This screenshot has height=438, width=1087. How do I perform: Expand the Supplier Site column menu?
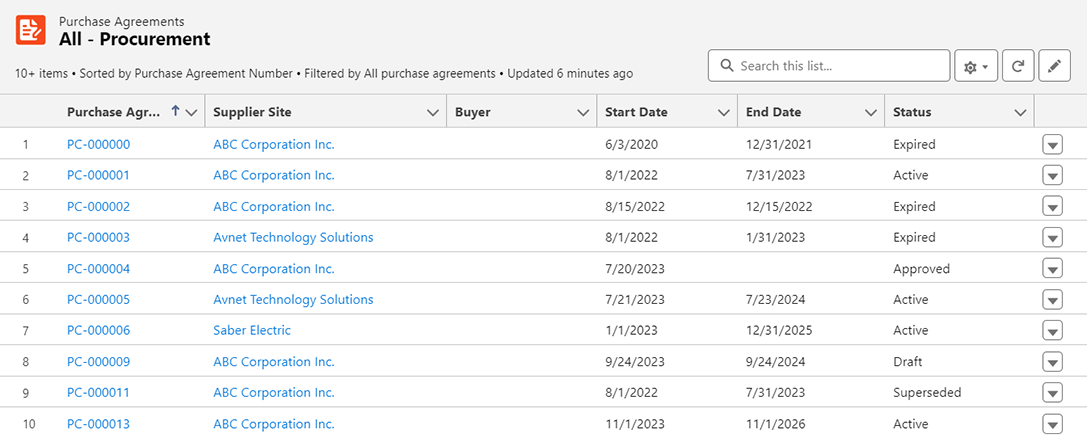click(x=433, y=113)
